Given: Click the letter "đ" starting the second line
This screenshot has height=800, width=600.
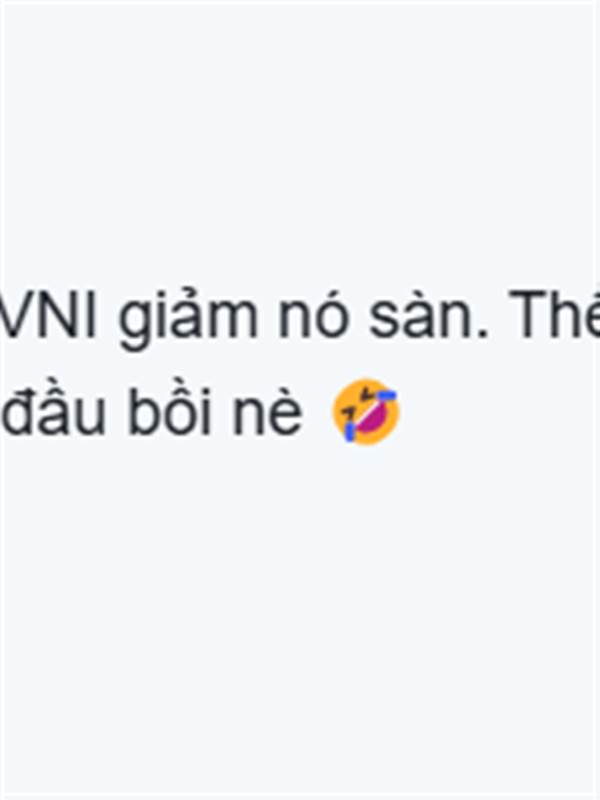Looking at the screenshot, I should coord(16,411).
